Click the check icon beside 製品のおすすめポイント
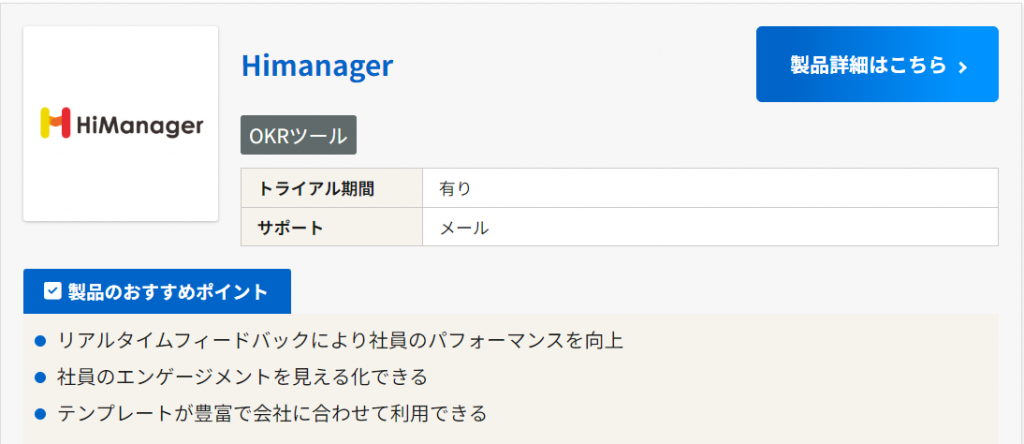Screen dimensions: 1024x444 [53, 292]
